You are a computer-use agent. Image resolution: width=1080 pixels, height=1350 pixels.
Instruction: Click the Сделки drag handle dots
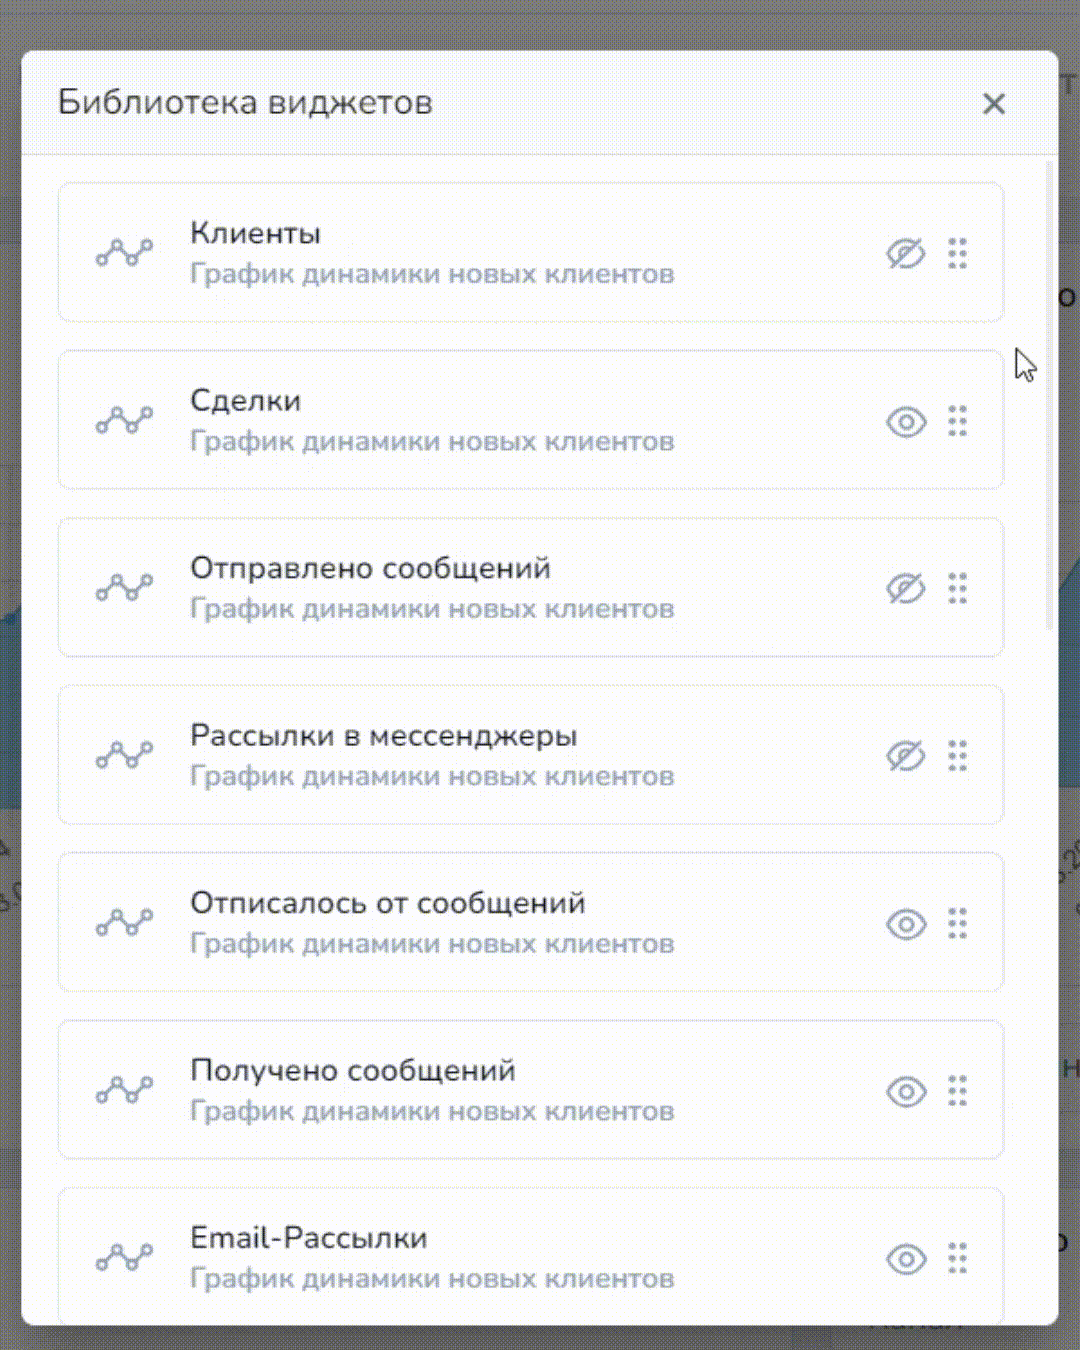958,421
